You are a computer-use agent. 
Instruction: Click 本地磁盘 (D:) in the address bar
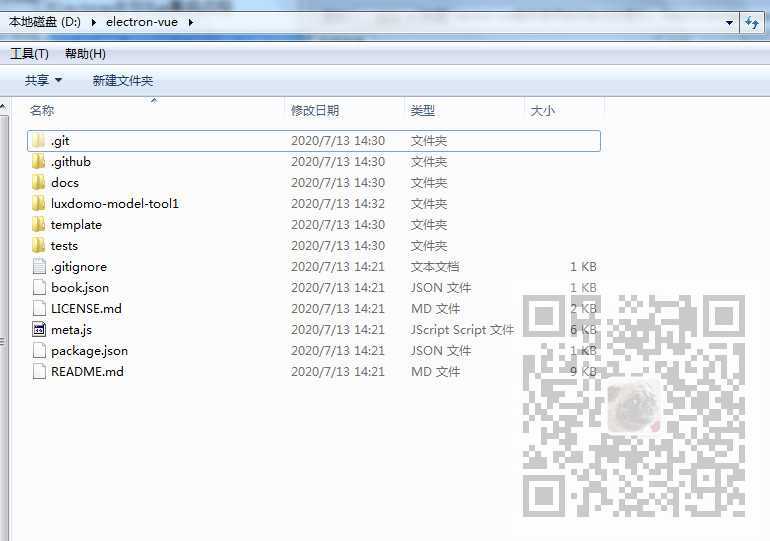45,22
